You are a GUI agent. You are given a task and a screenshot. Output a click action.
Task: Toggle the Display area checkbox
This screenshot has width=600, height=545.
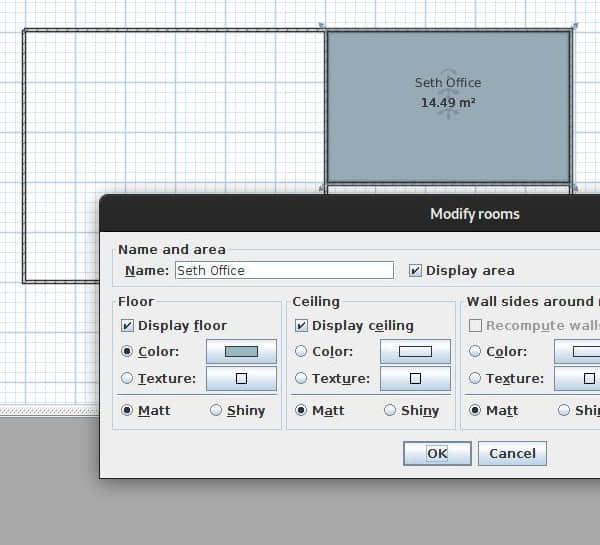[416, 270]
